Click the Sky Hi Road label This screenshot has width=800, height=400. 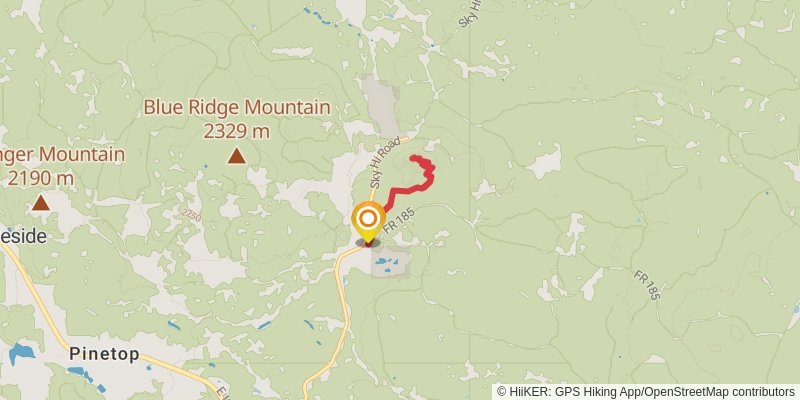click(x=383, y=164)
